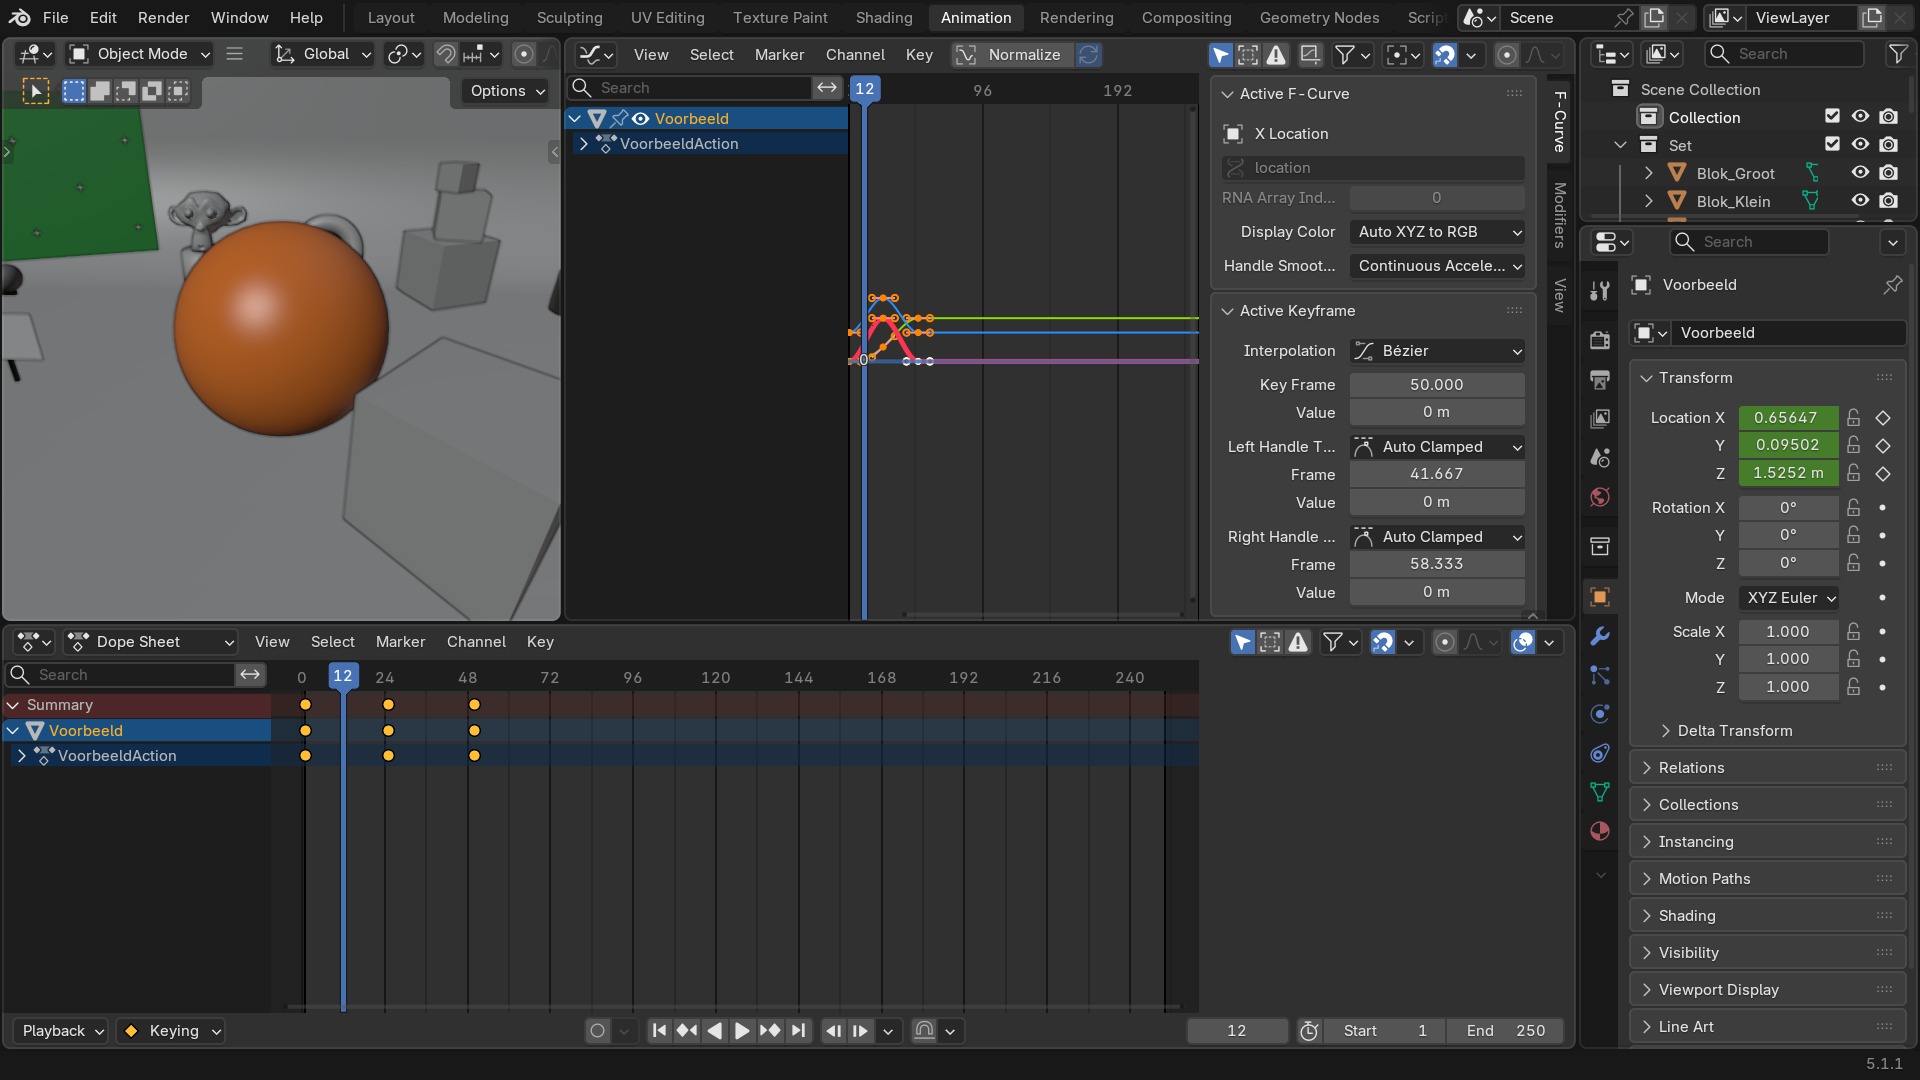Open the Display Color dropdown
Image resolution: width=1920 pixels, height=1080 pixels.
(1437, 232)
